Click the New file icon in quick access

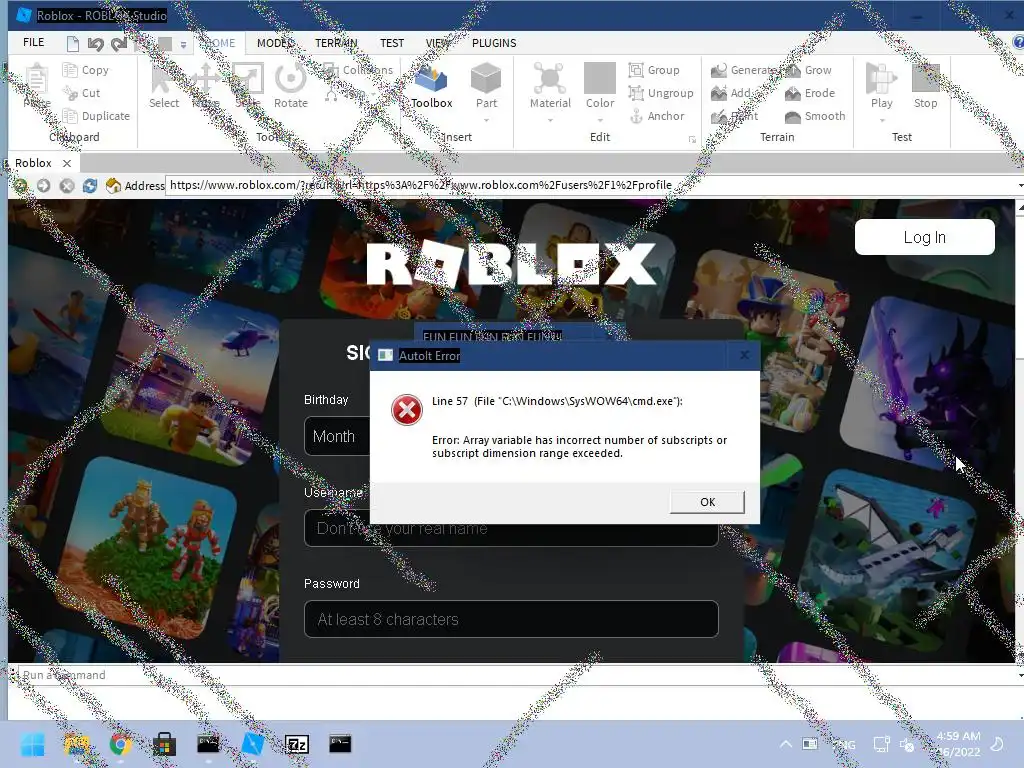click(x=72, y=44)
